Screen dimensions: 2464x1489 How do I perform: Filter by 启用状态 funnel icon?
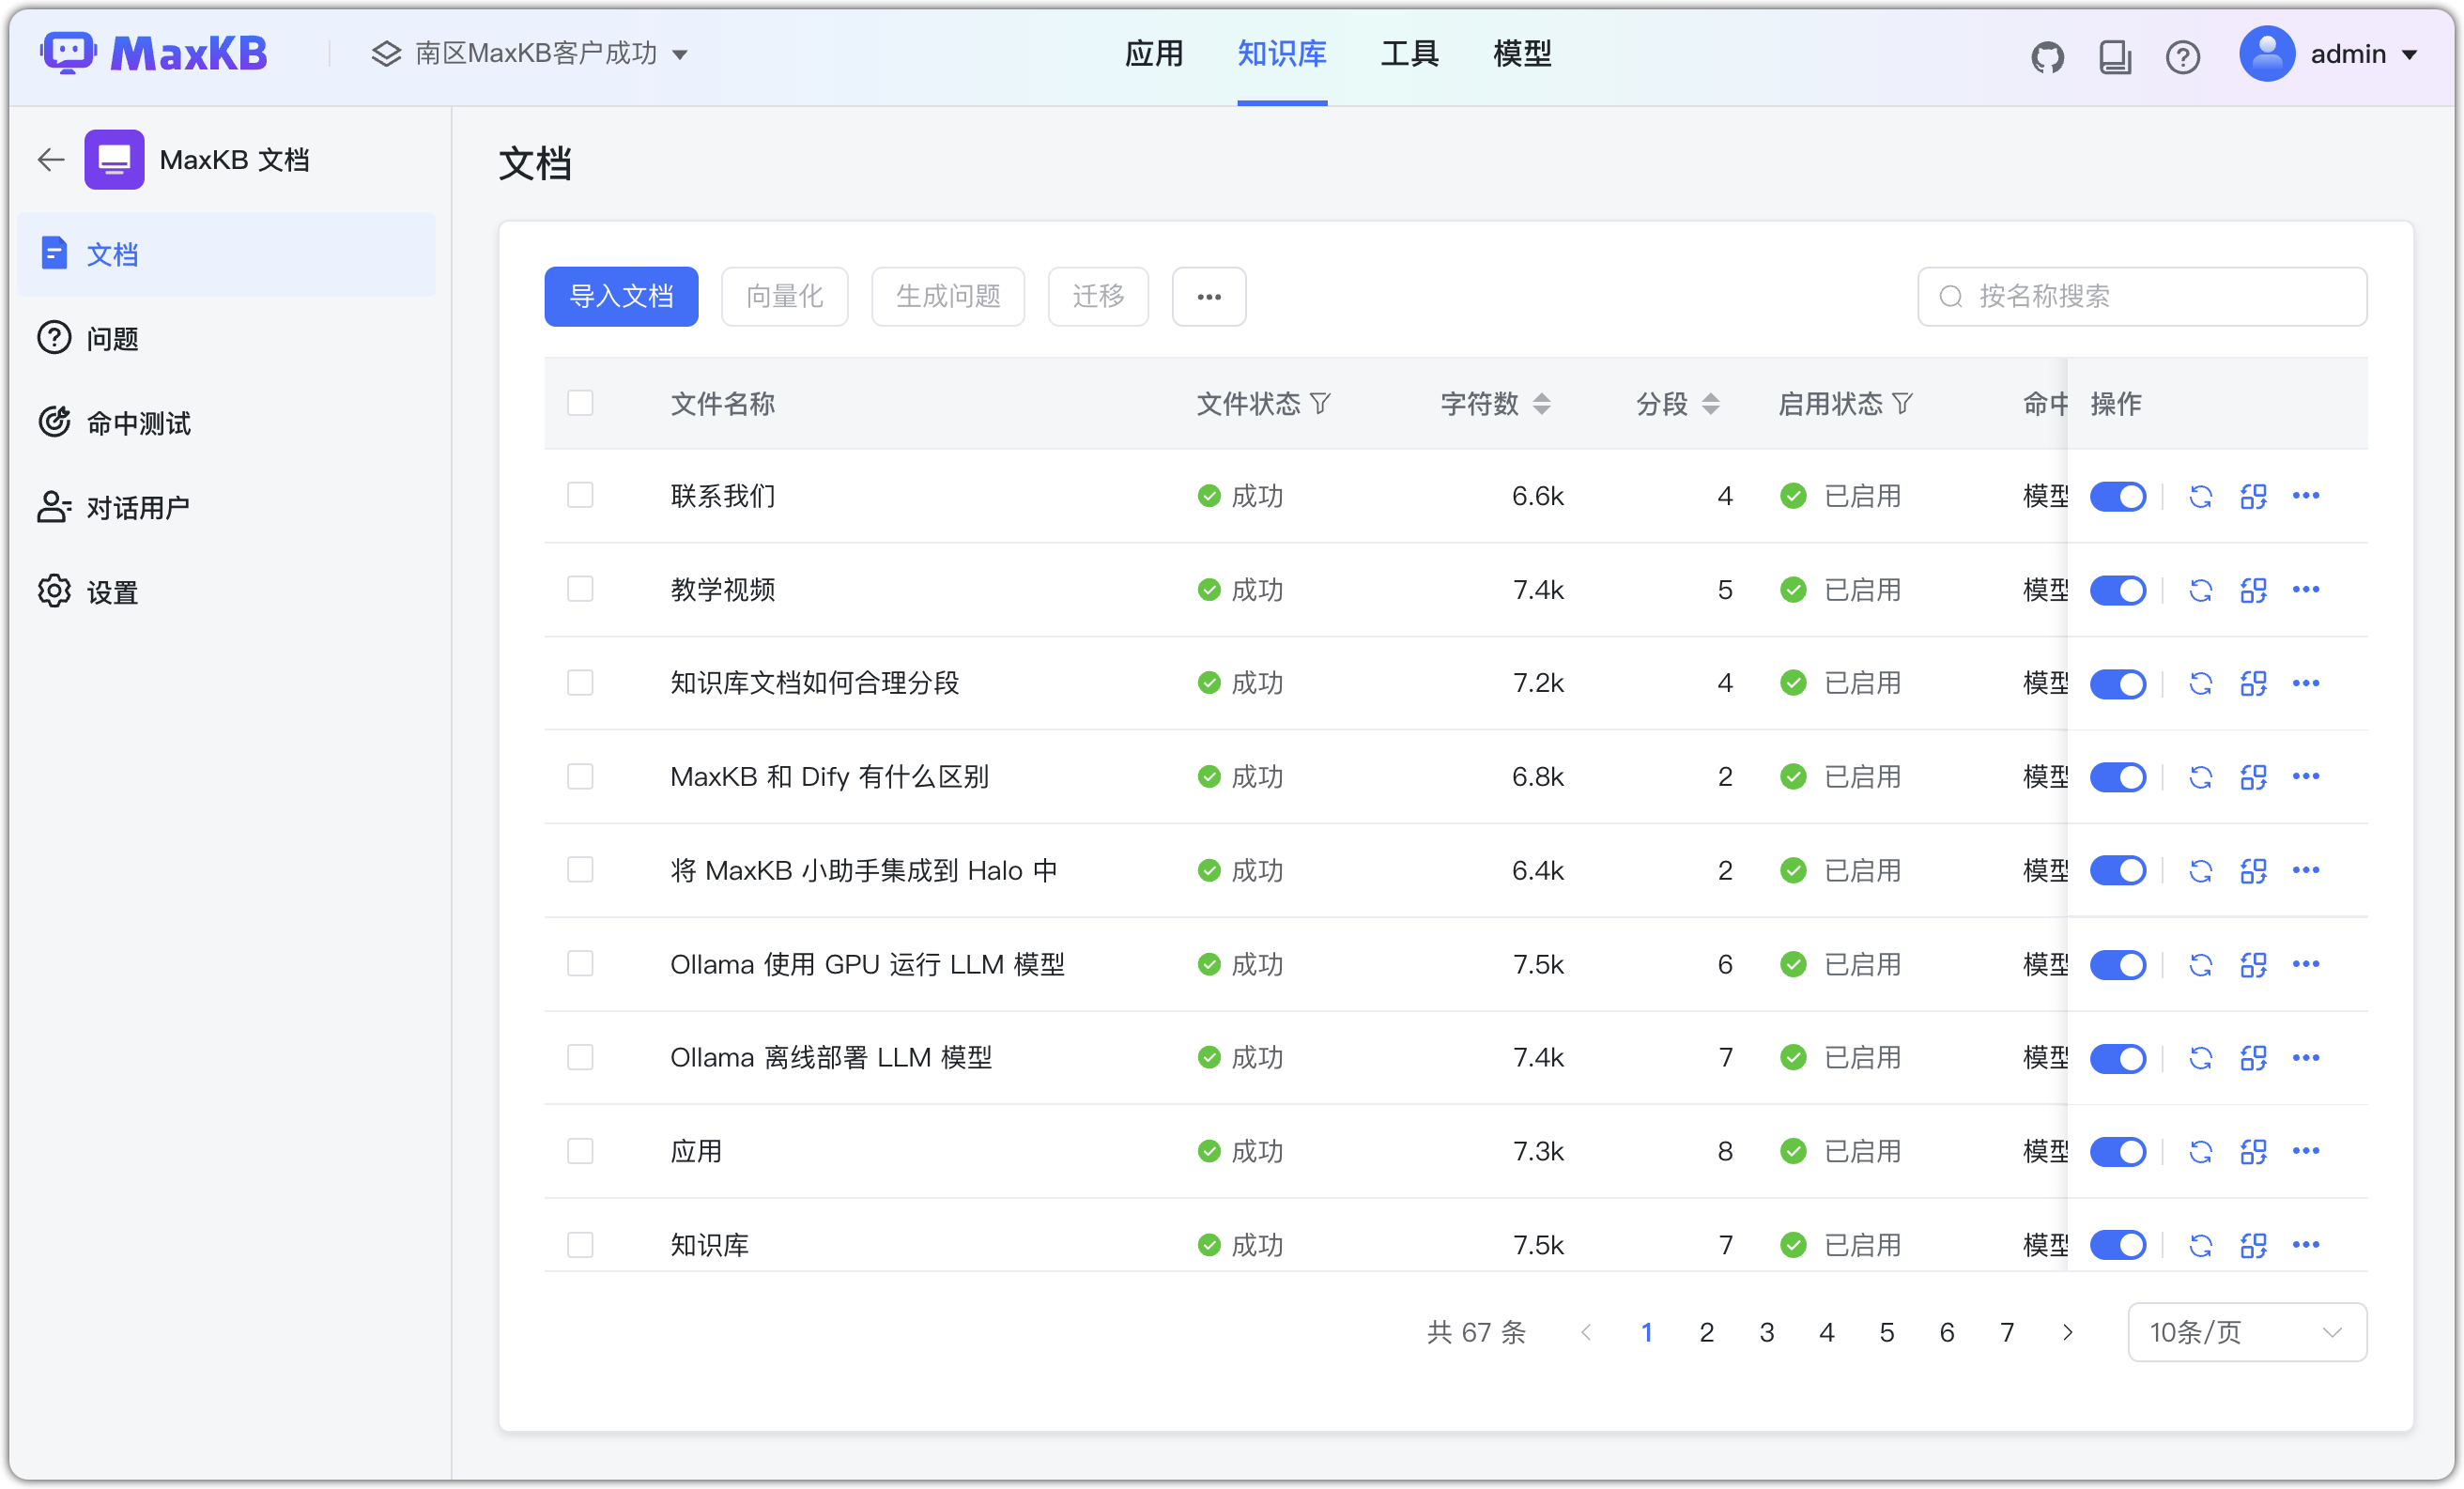(1902, 404)
